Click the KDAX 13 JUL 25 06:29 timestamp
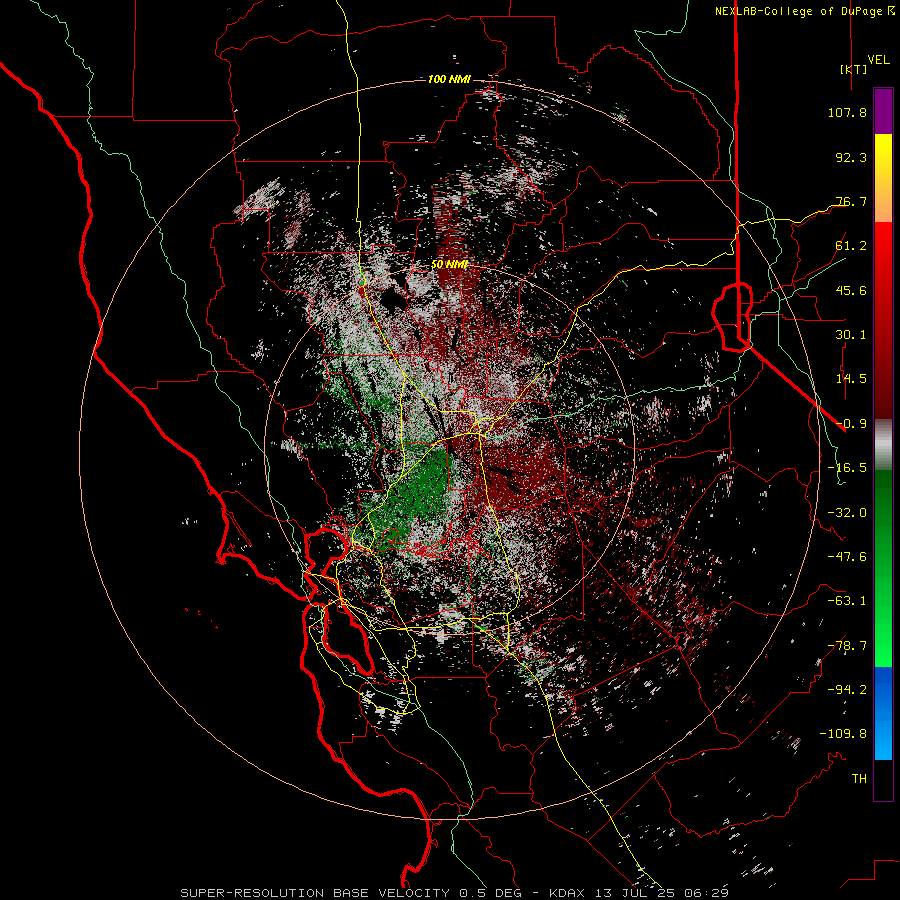This screenshot has width=900, height=900. [x=639, y=893]
